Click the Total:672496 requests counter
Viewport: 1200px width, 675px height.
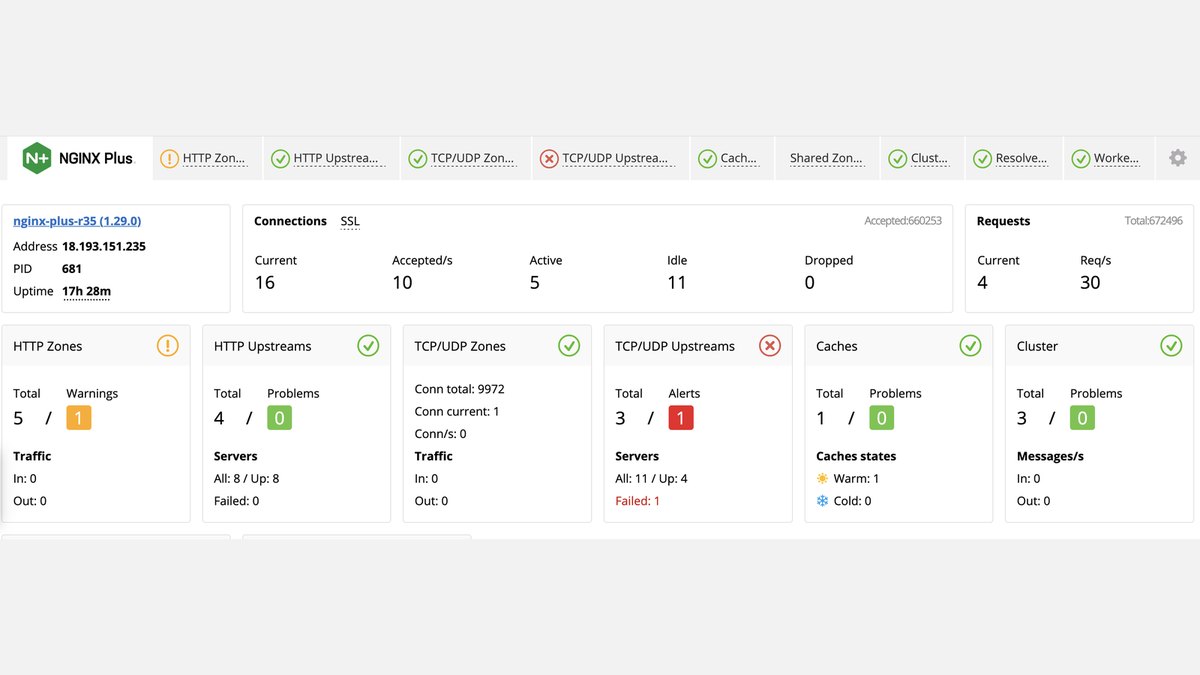click(1154, 221)
